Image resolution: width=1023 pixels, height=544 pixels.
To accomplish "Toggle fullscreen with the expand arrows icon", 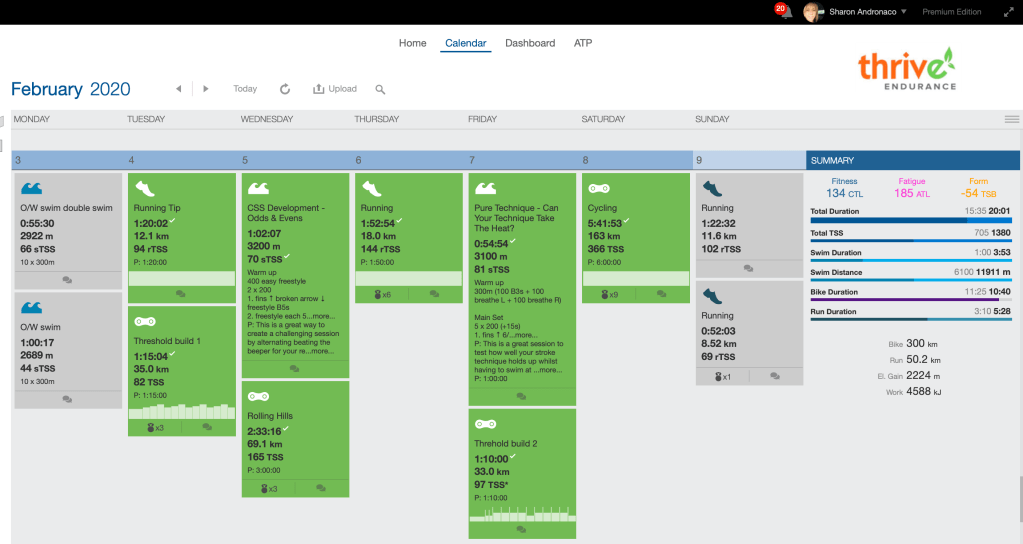I will 1008,12.
